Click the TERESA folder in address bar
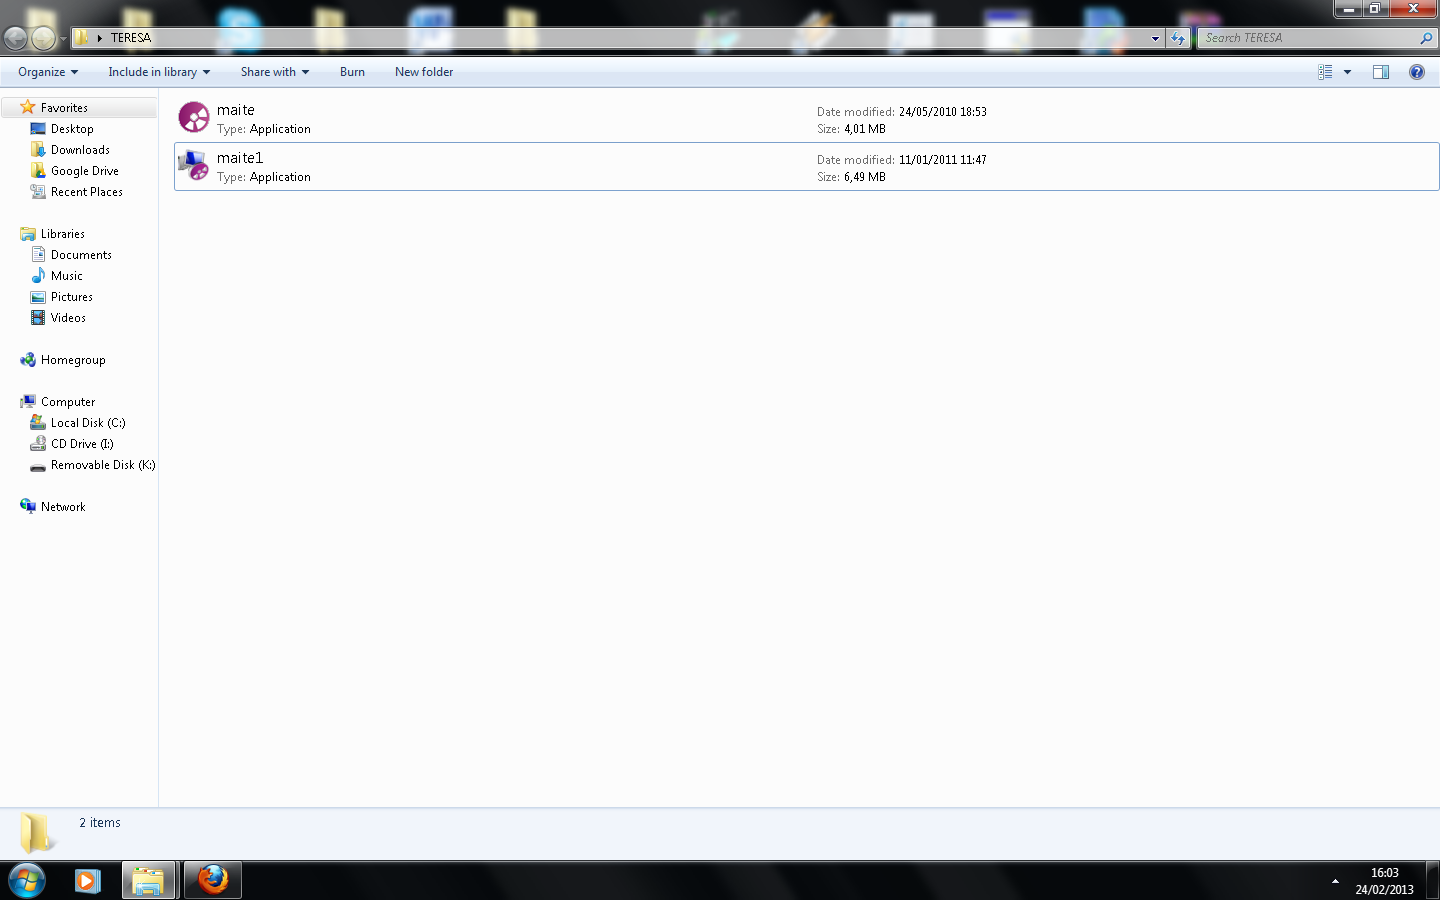This screenshot has height=900, width=1440. tap(130, 38)
